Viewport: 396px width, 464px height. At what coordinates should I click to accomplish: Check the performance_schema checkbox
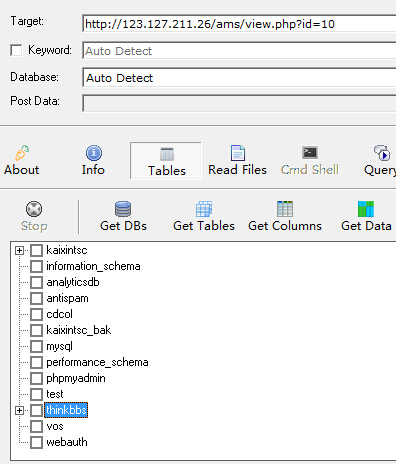point(36,362)
